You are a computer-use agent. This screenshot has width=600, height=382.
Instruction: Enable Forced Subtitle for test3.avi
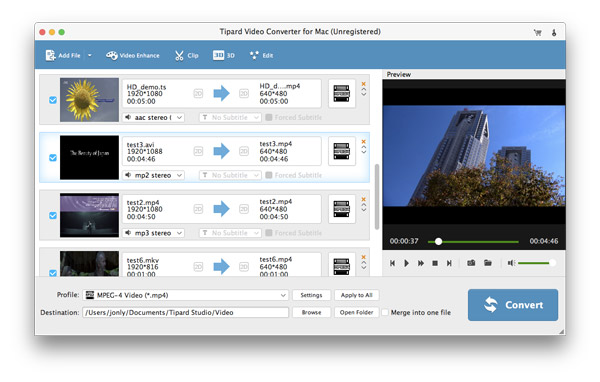coord(269,175)
